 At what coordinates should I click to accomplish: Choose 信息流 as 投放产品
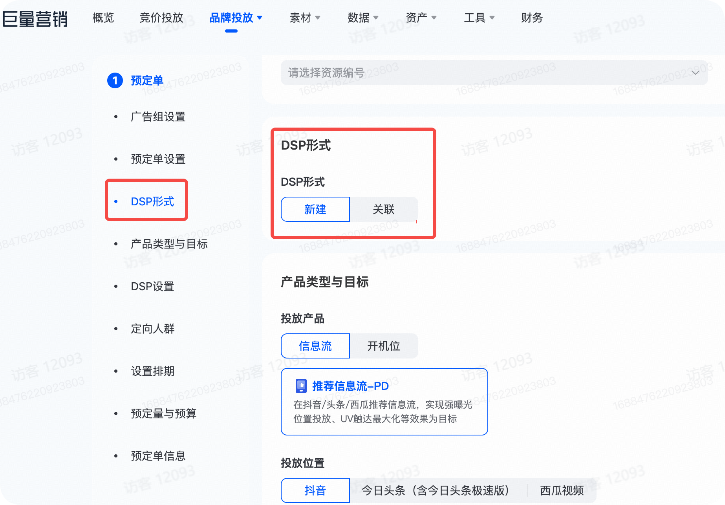315,346
